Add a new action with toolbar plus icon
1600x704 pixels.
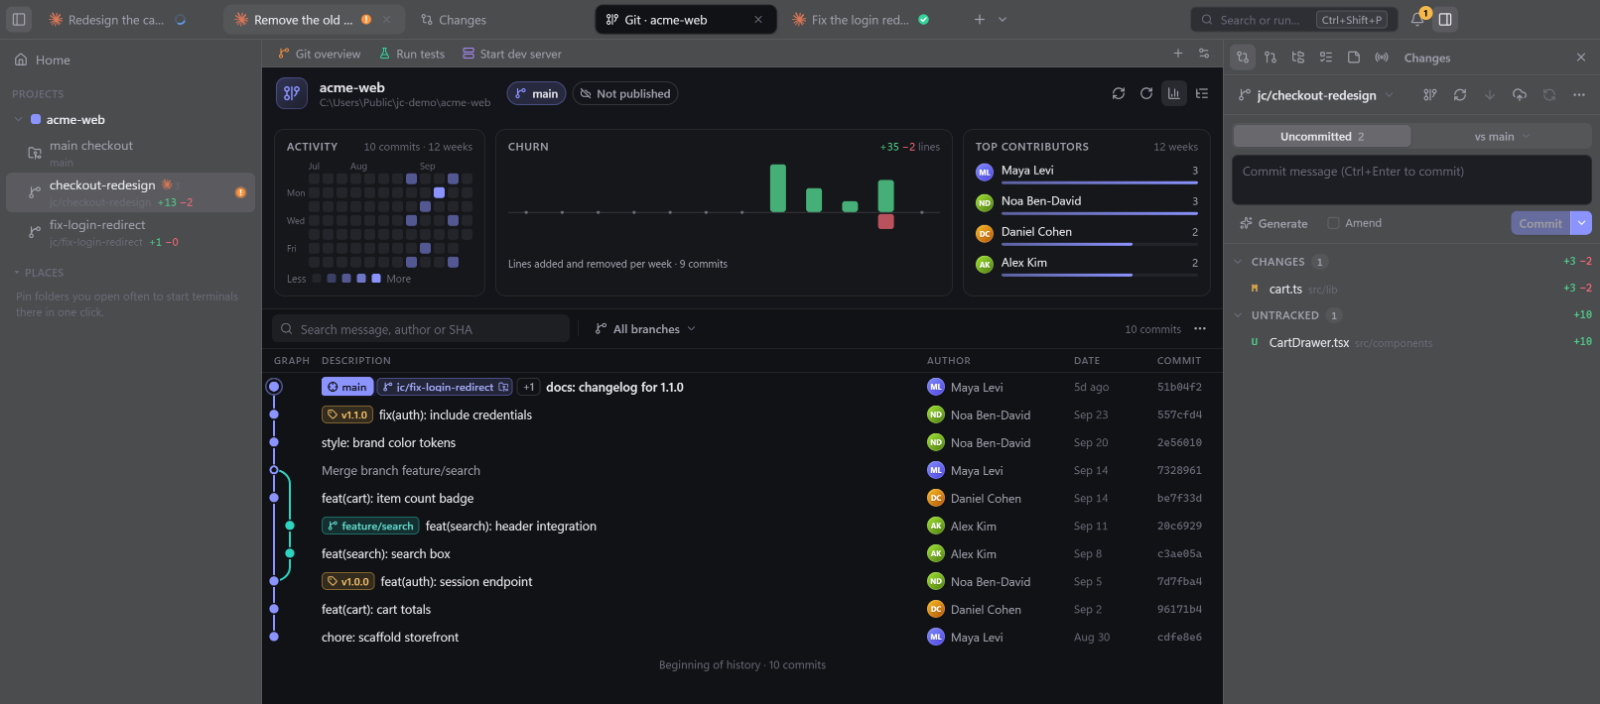click(1178, 53)
